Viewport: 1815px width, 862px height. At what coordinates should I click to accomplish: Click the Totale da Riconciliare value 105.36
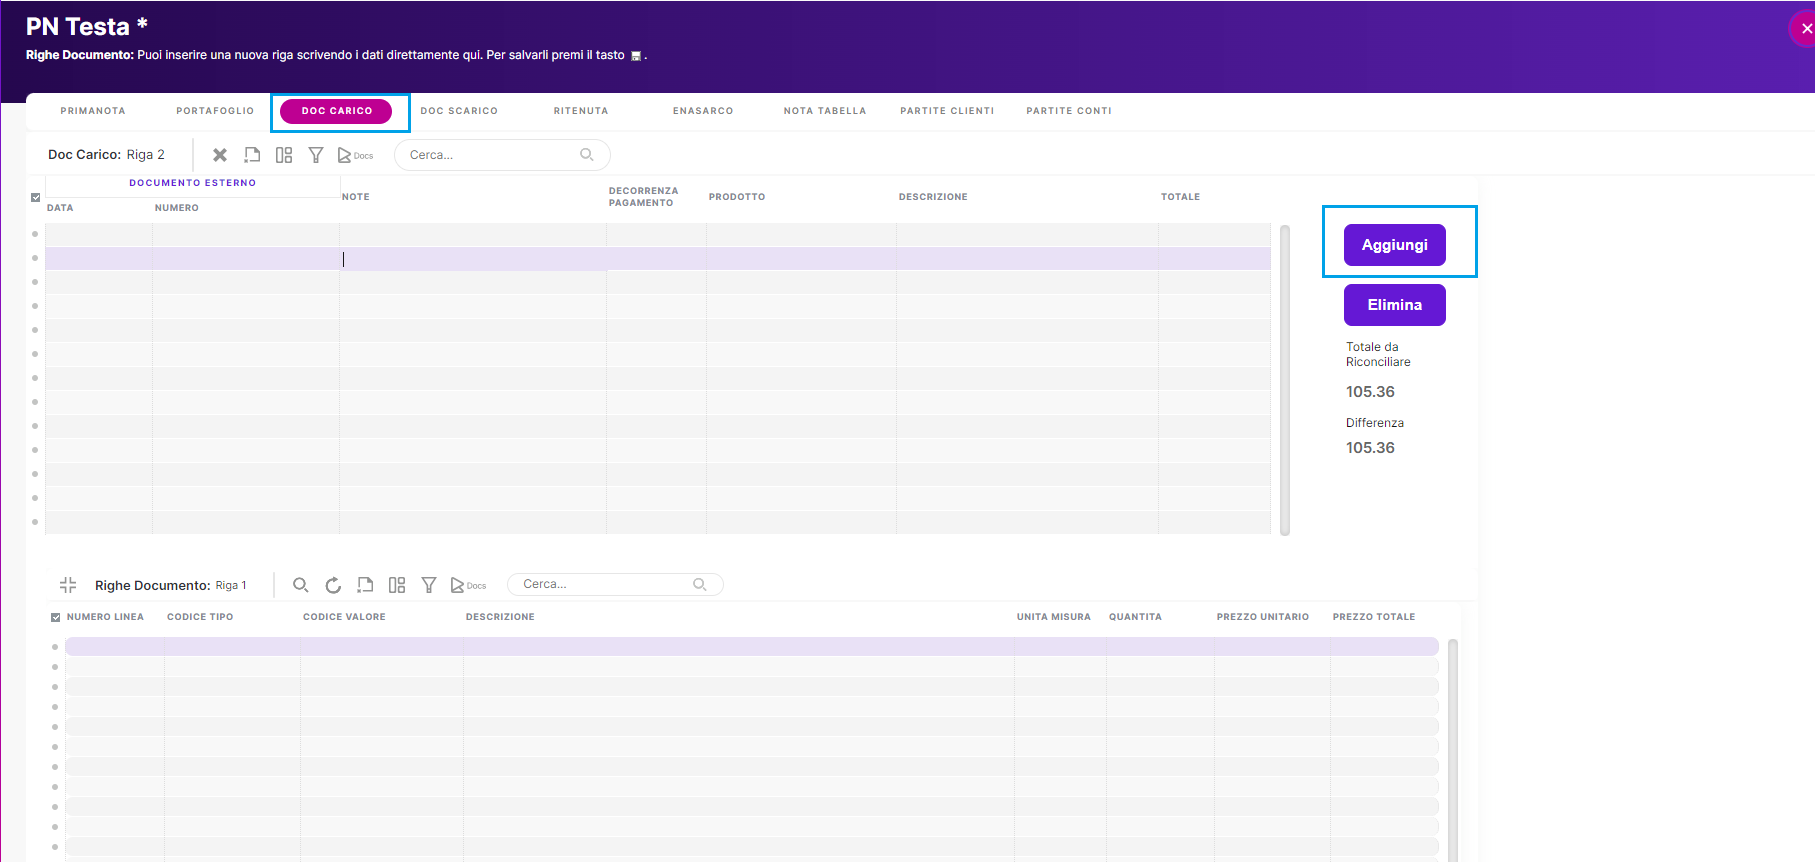click(1370, 392)
